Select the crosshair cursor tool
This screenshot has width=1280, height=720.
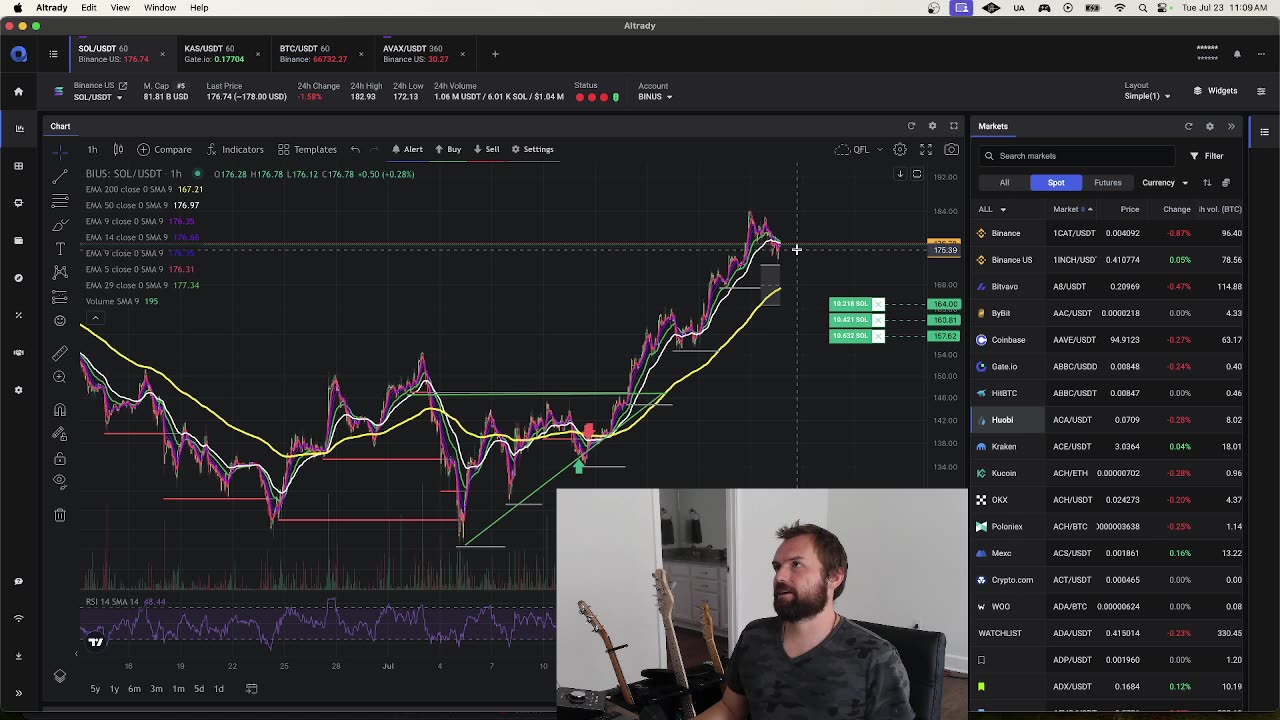pos(60,151)
